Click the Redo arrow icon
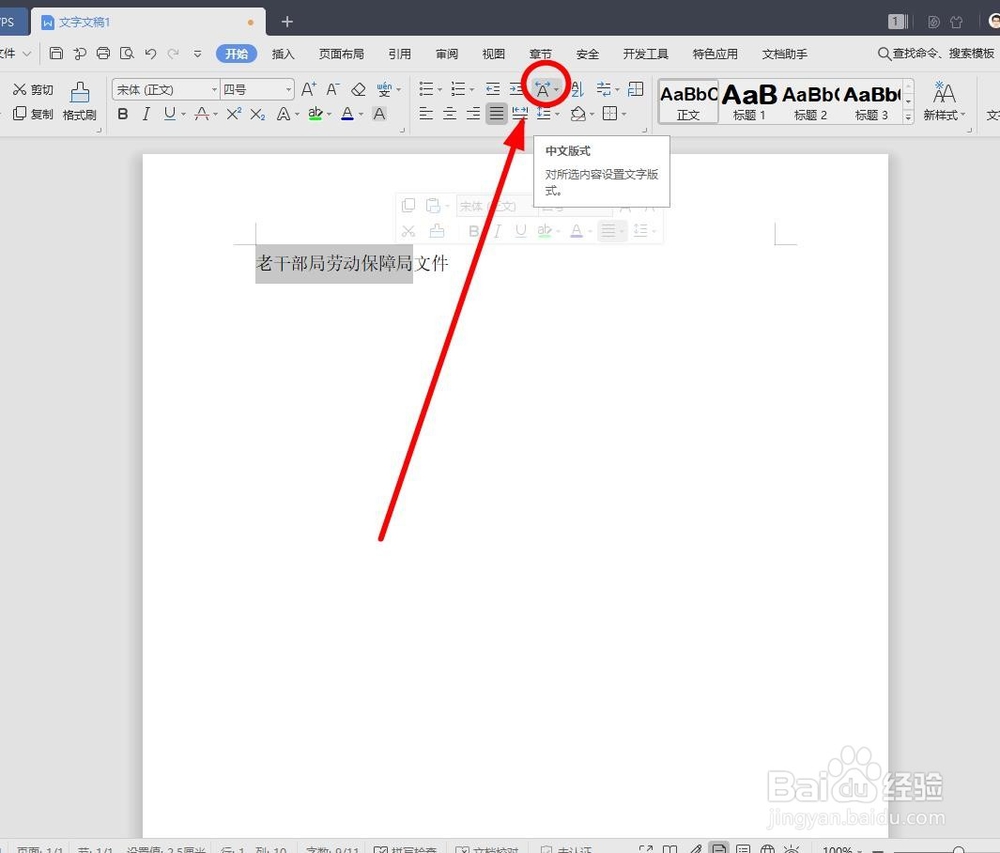The width and height of the screenshot is (1000, 853). [x=173, y=54]
